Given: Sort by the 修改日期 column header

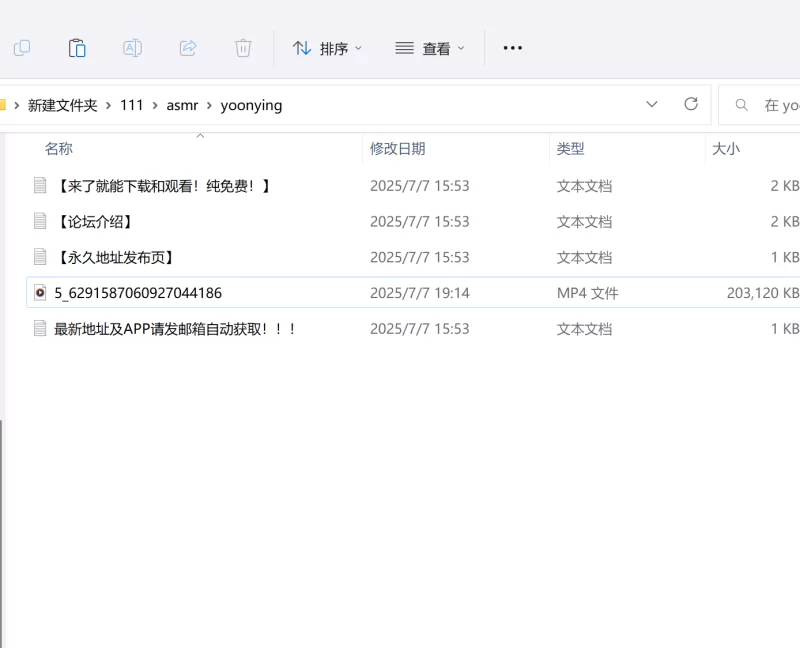Looking at the screenshot, I should pos(397,148).
